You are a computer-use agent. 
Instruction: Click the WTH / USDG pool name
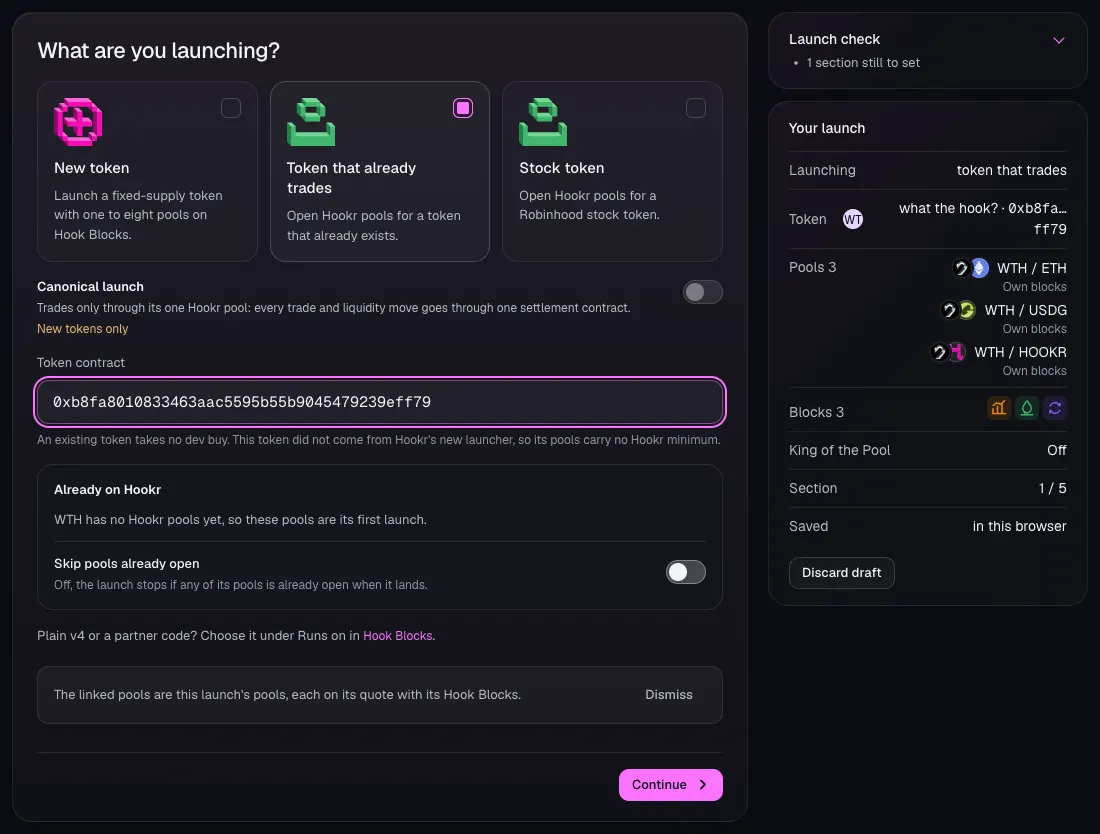coord(1025,310)
